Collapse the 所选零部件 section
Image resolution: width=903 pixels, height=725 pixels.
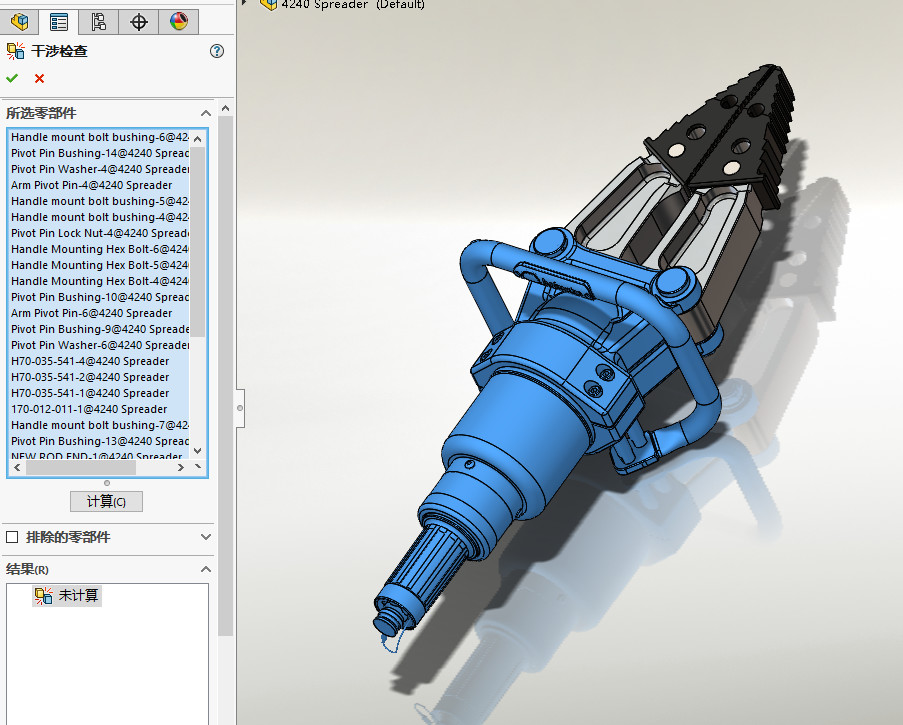[206, 113]
